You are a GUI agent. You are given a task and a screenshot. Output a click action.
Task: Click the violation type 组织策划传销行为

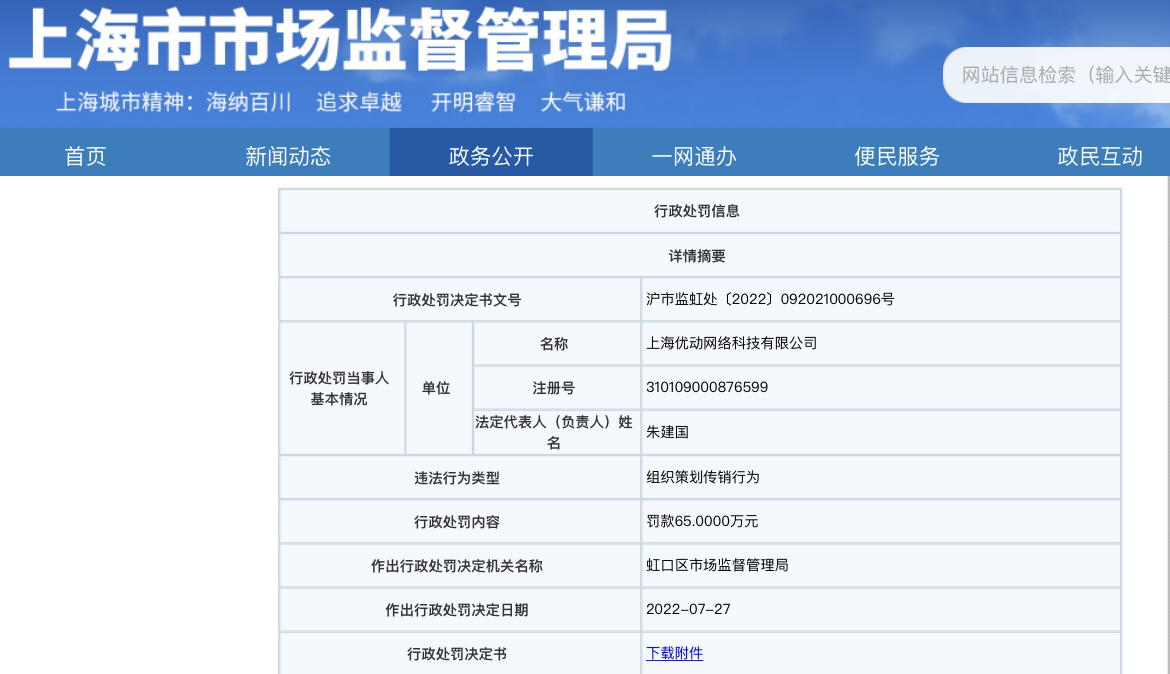click(x=703, y=477)
